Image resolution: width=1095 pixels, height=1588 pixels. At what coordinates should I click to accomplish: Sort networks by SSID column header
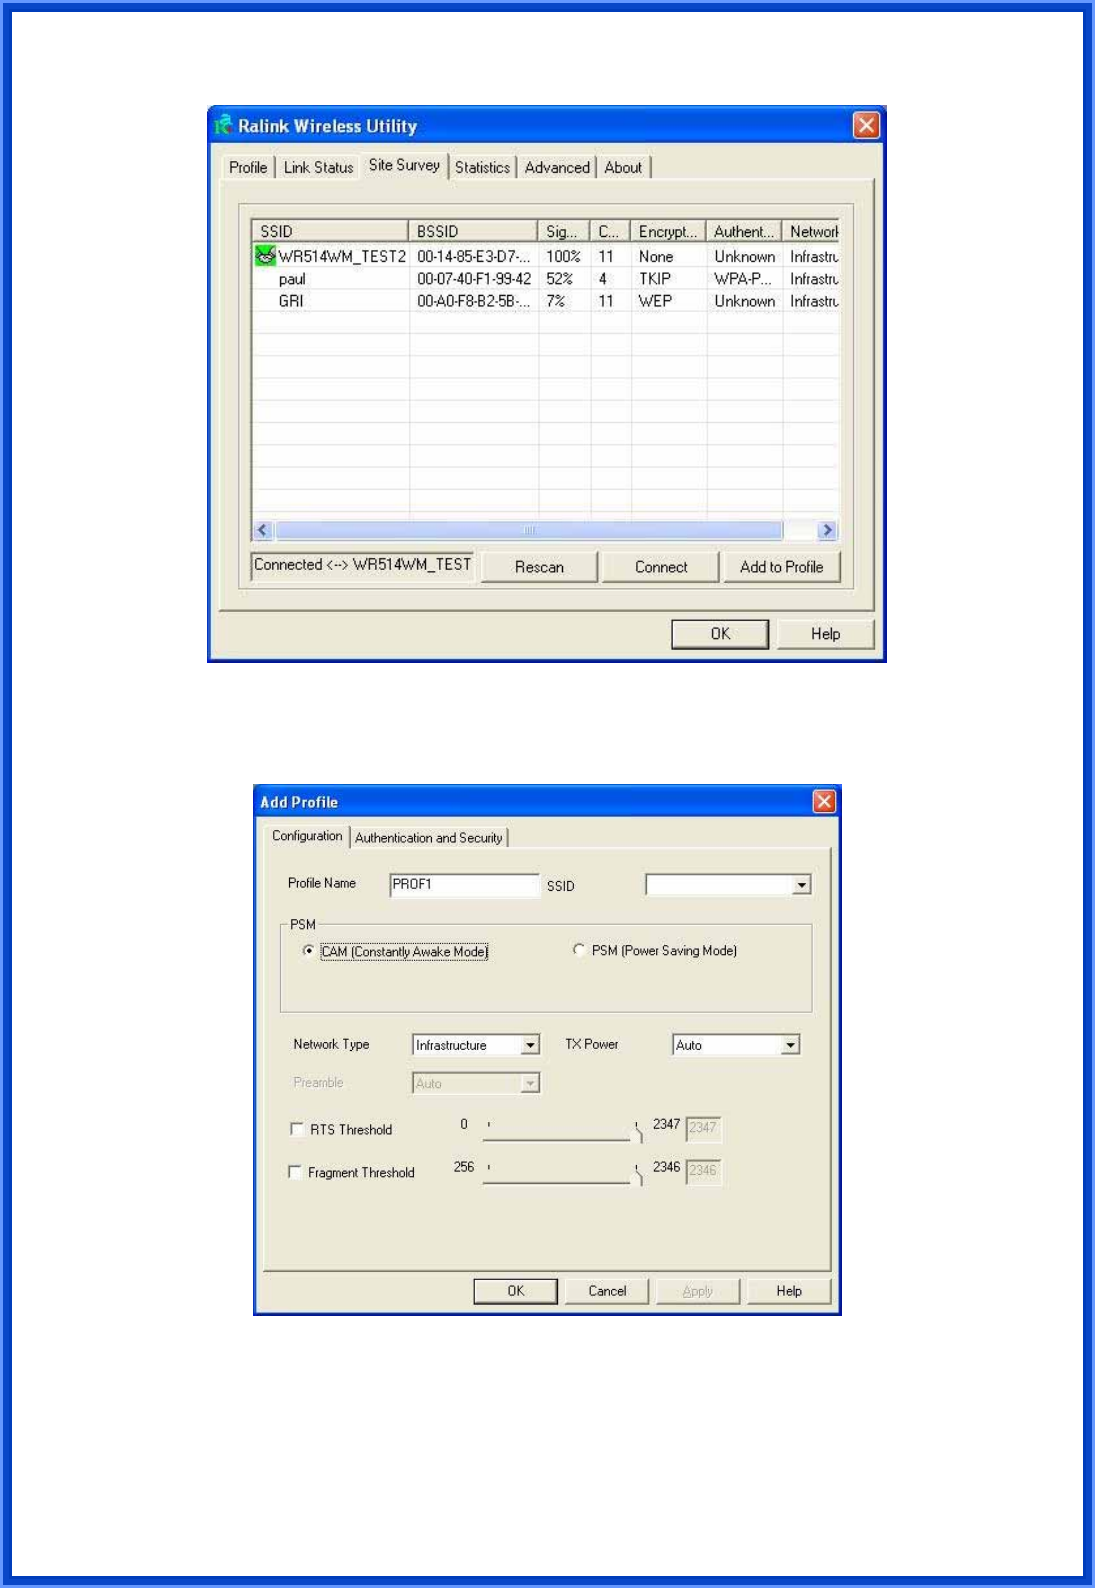click(330, 231)
